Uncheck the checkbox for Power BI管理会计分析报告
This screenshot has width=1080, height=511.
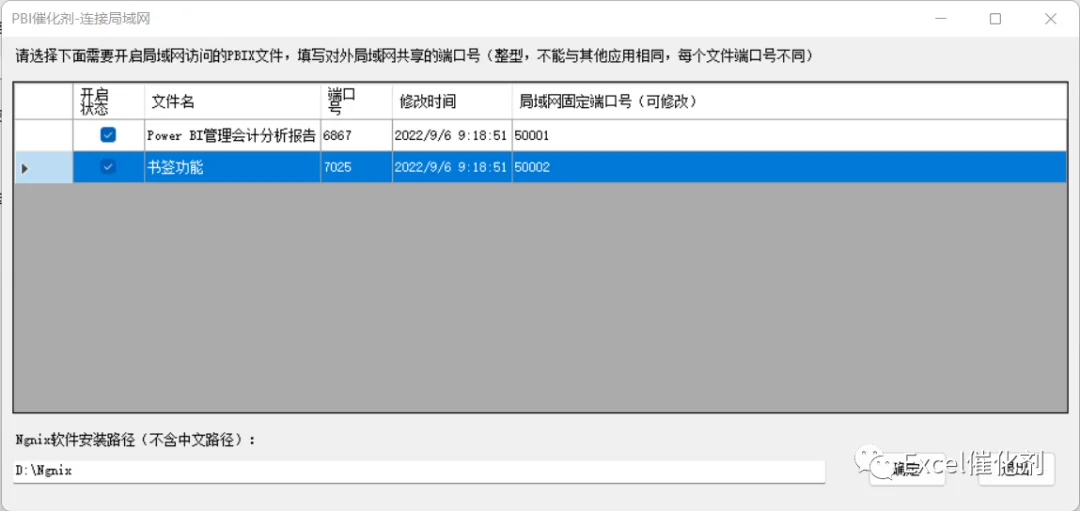click(108, 136)
